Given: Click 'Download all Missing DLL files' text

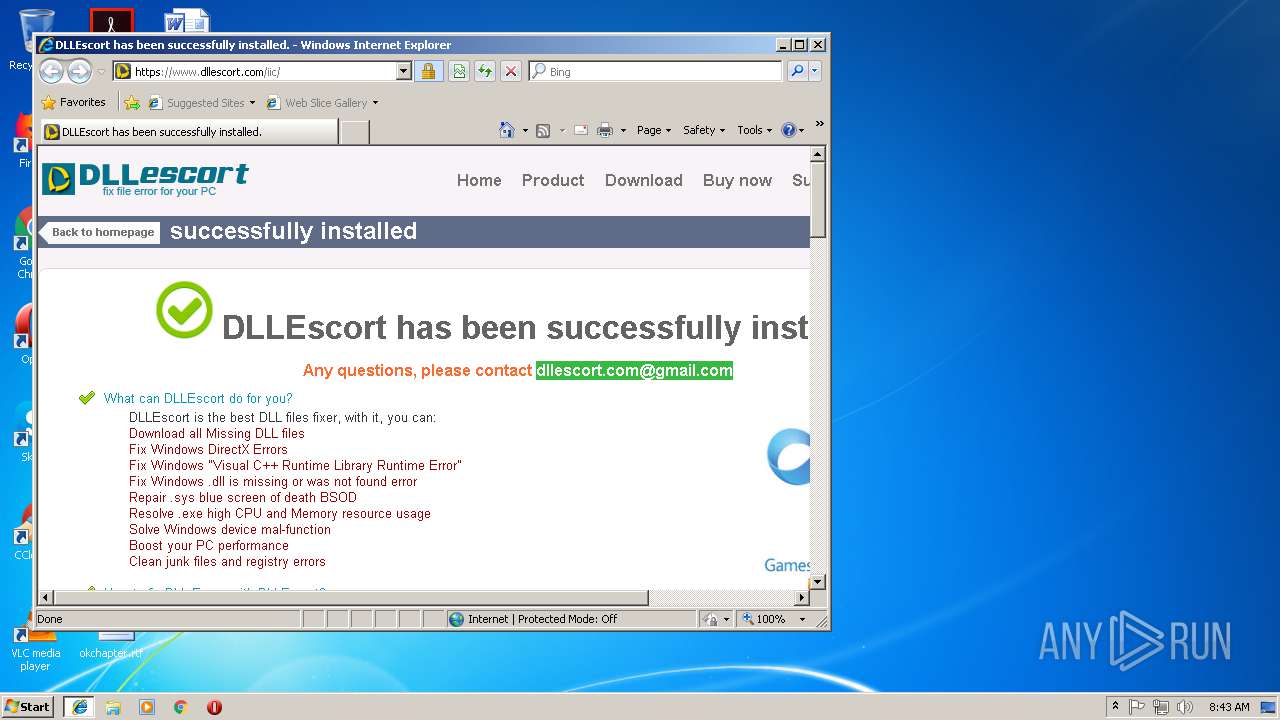Looking at the screenshot, I should (x=217, y=433).
